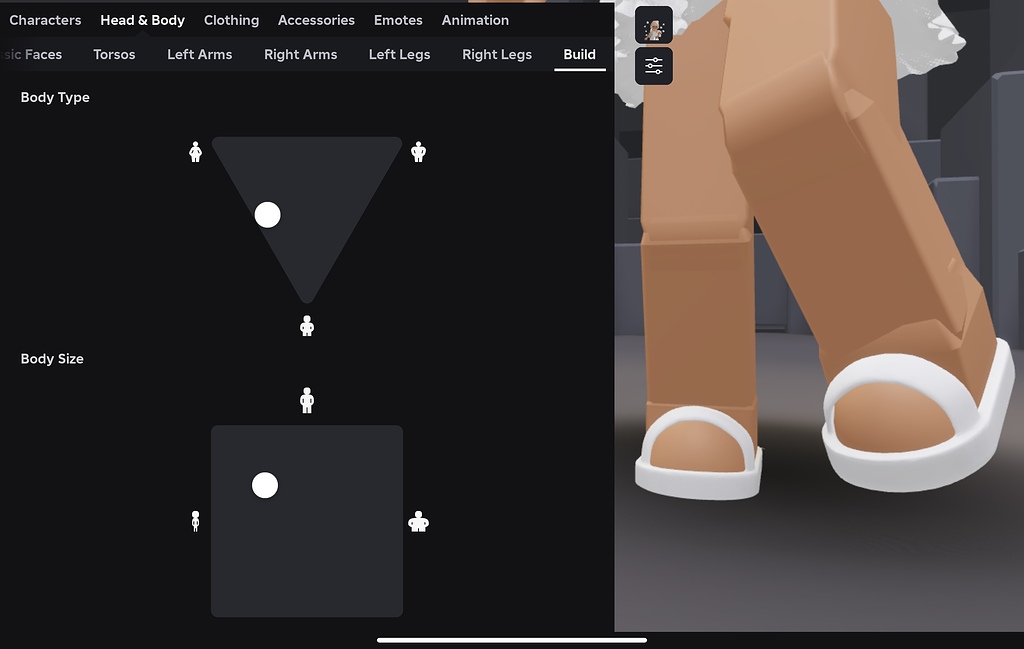
Task: Click the broad figure icon right of Body Size
Action: tap(418, 520)
